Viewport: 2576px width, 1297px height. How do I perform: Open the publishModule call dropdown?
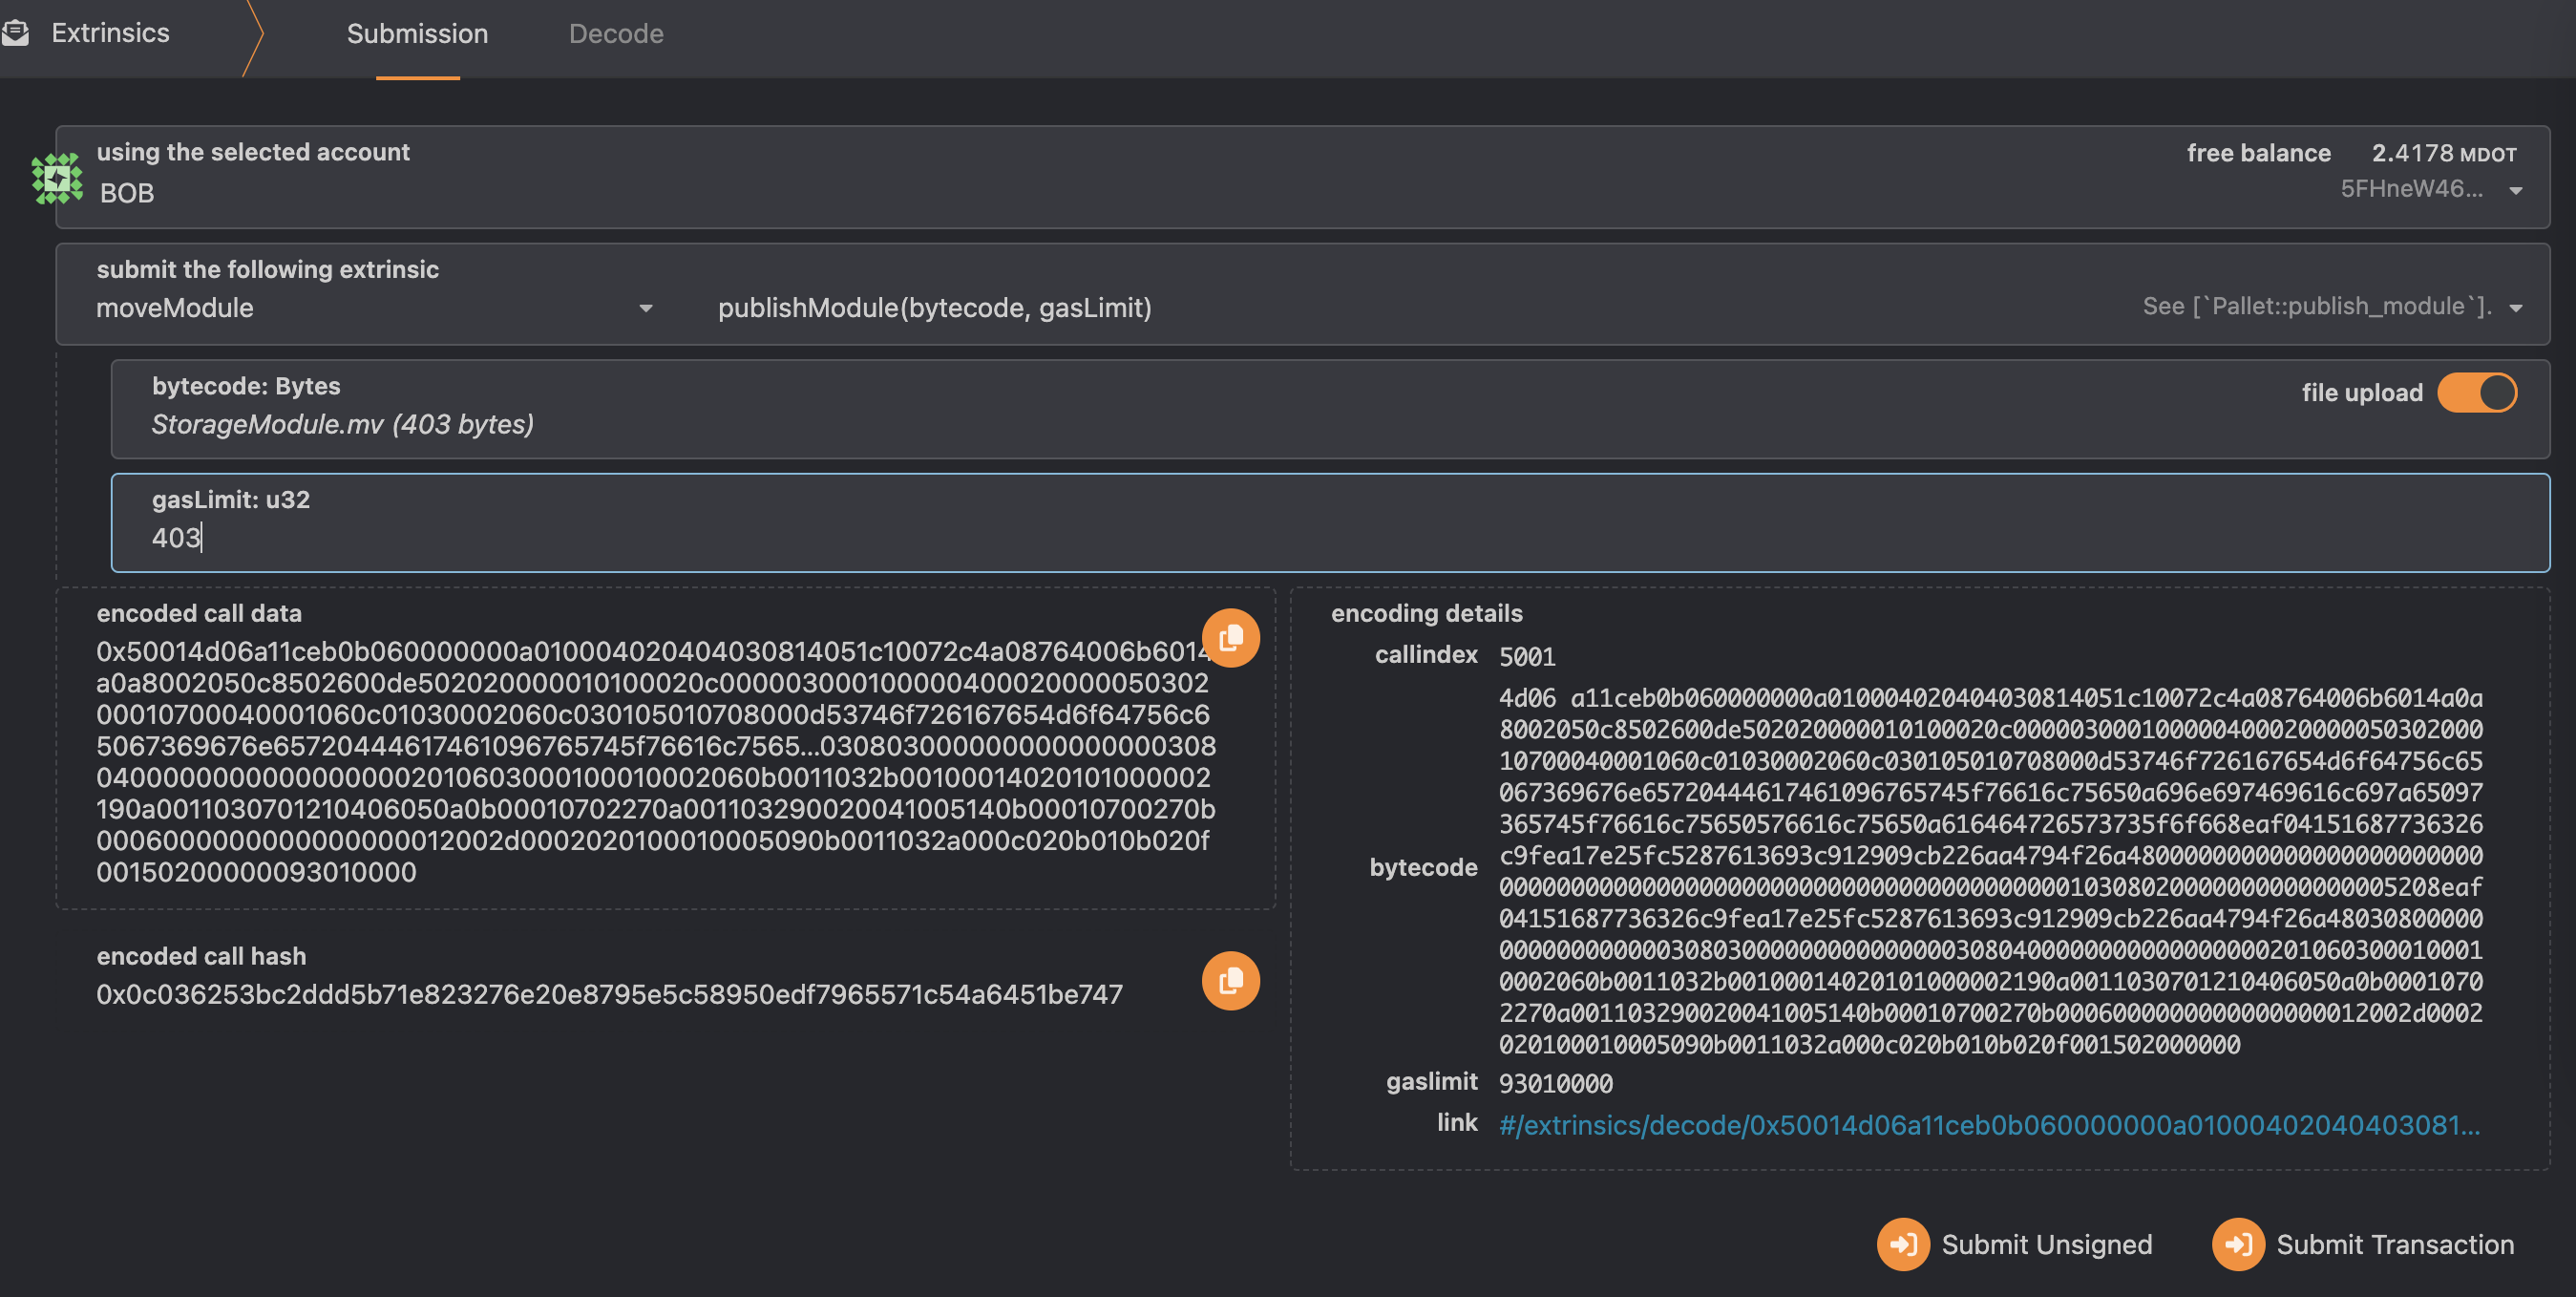tap(2516, 308)
